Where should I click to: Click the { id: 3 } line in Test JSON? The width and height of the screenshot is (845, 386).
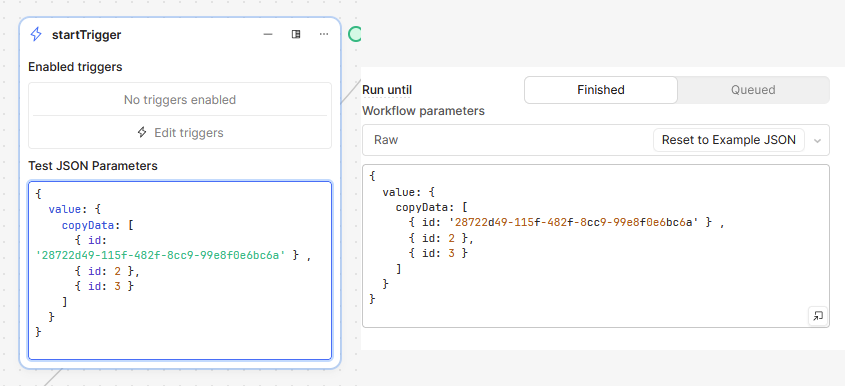pos(104,286)
